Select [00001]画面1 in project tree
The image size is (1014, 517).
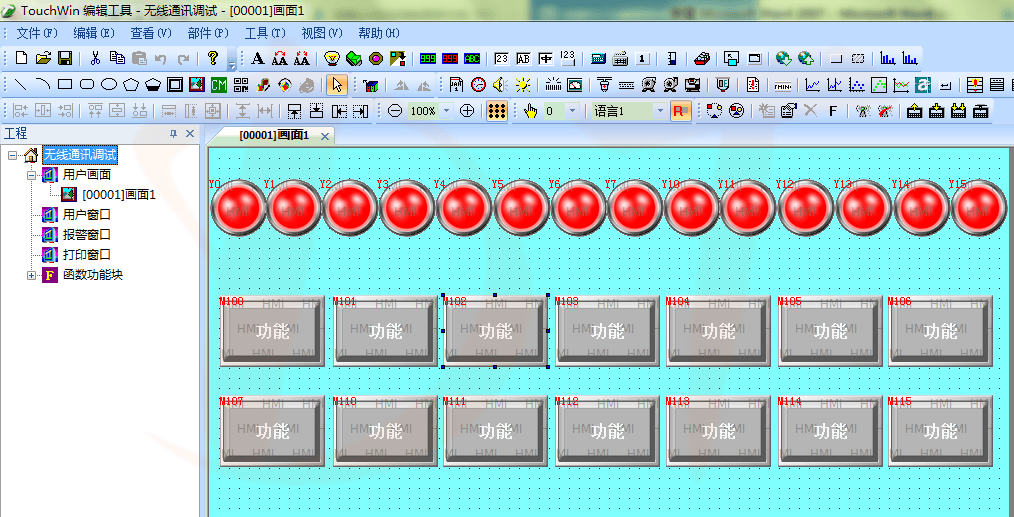click(x=118, y=194)
